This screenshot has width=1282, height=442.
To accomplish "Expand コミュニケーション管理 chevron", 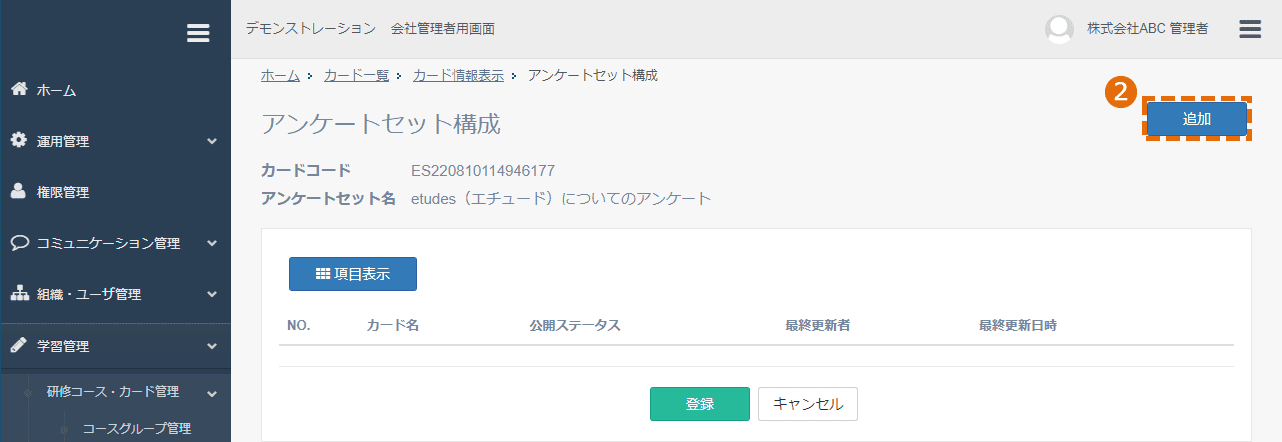I will pos(212,244).
